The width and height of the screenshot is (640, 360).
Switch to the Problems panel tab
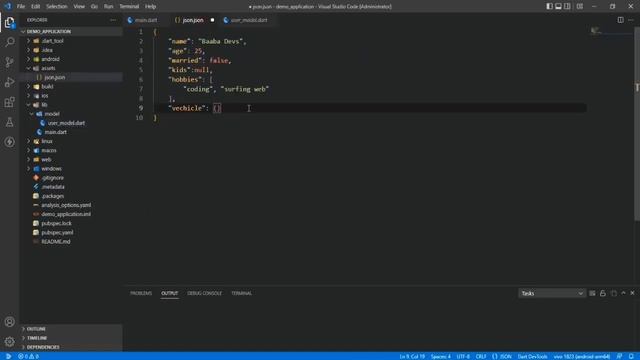(141, 293)
